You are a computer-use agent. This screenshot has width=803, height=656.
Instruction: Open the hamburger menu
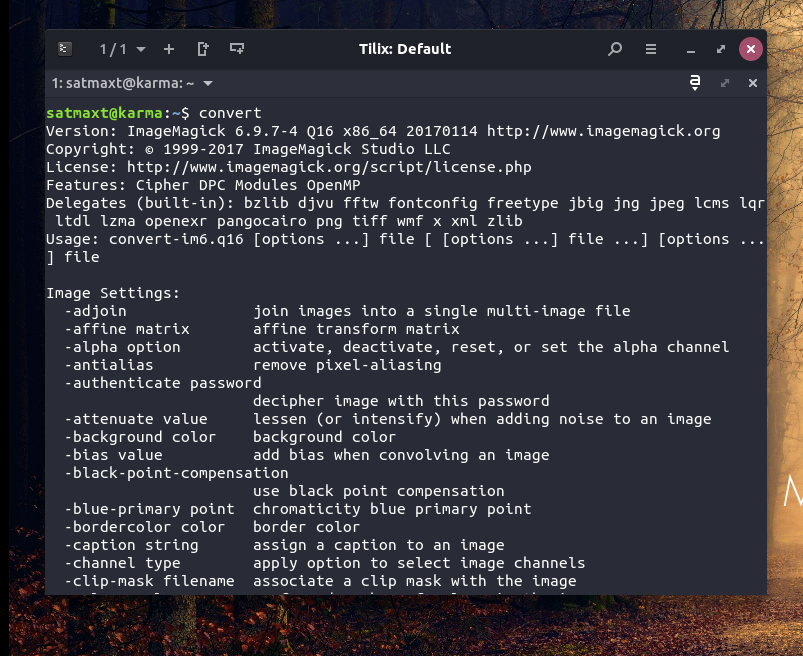pyautogui.click(x=649, y=48)
